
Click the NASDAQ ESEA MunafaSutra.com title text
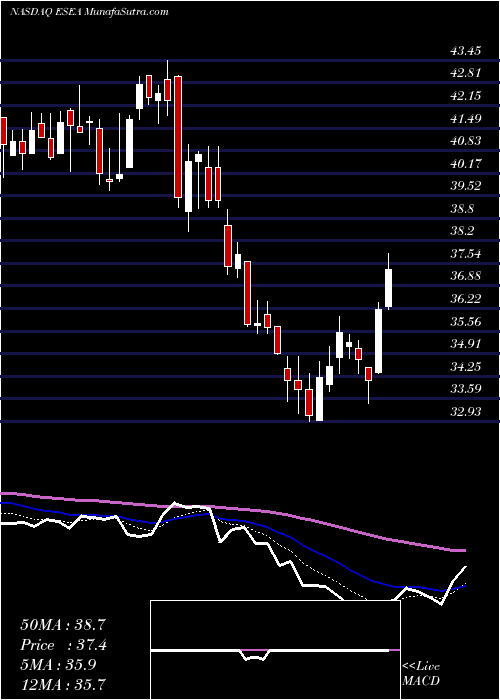click(89, 12)
